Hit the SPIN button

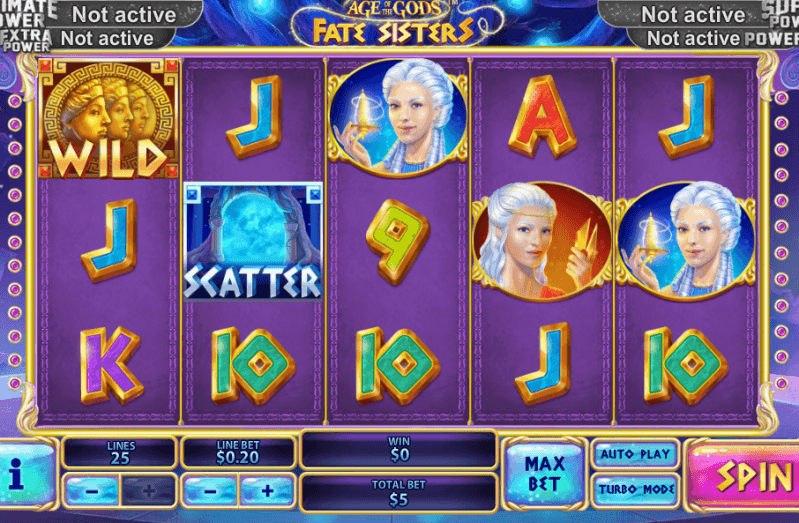(x=745, y=476)
